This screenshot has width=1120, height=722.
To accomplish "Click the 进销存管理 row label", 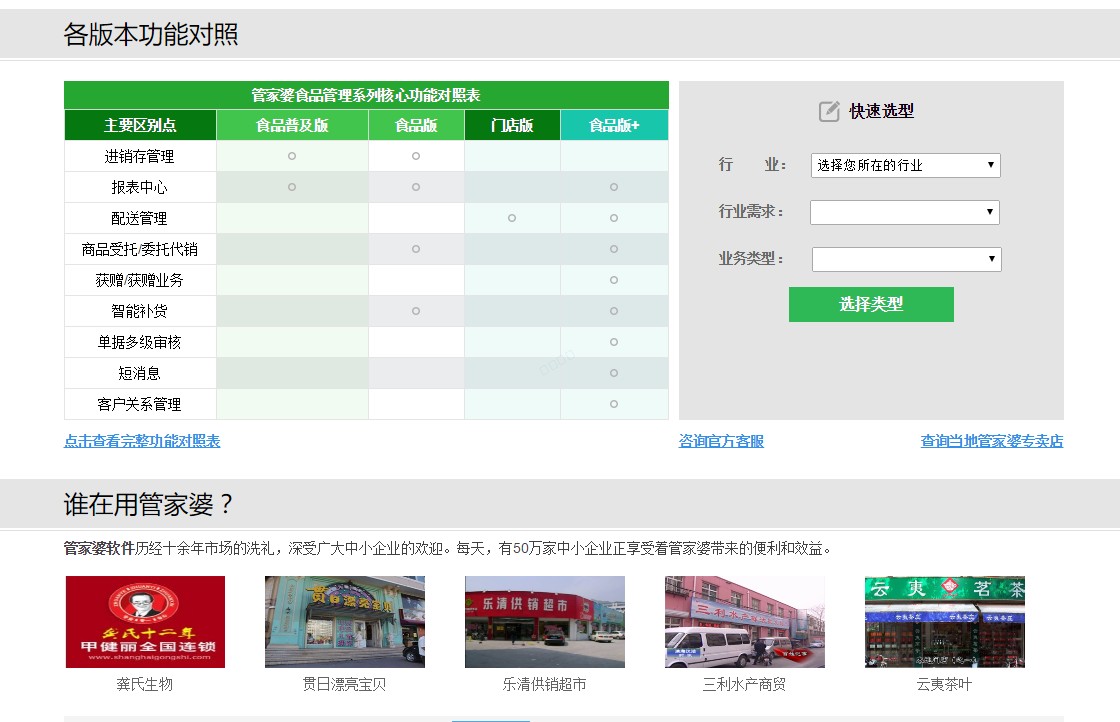I will click(140, 156).
